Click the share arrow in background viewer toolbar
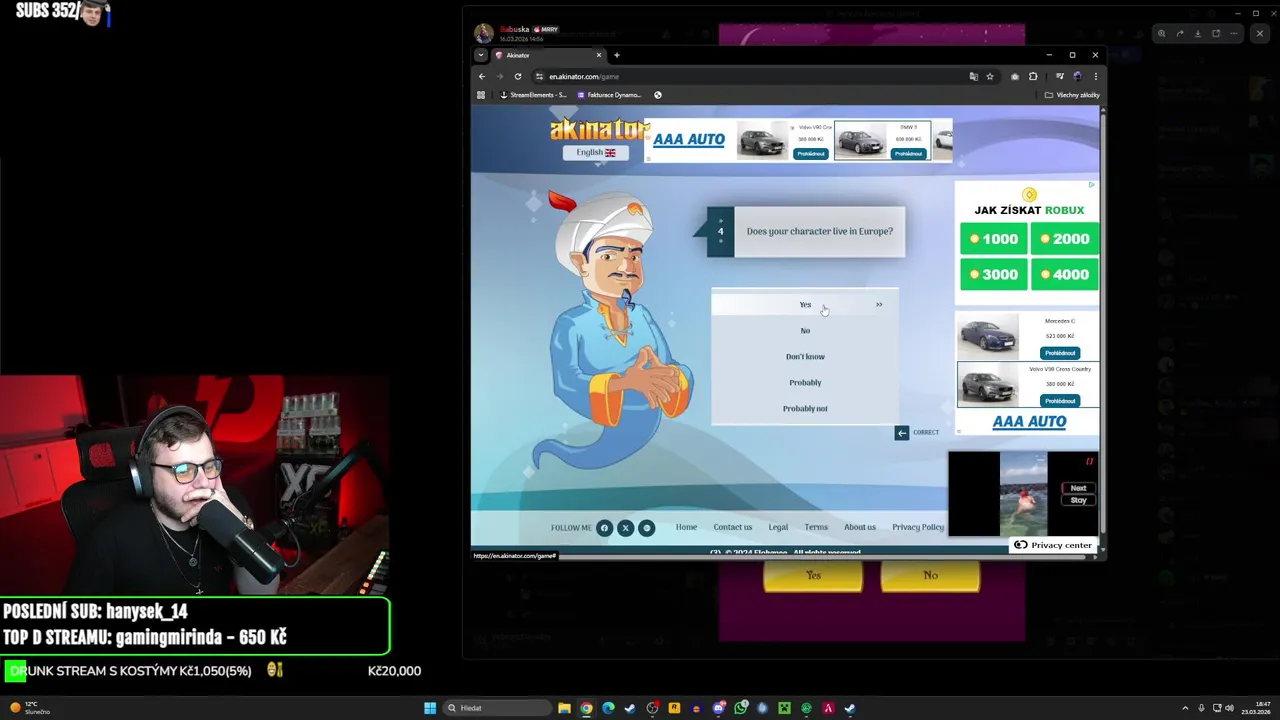The height and width of the screenshot is (720, 1280). [1179, 33]
